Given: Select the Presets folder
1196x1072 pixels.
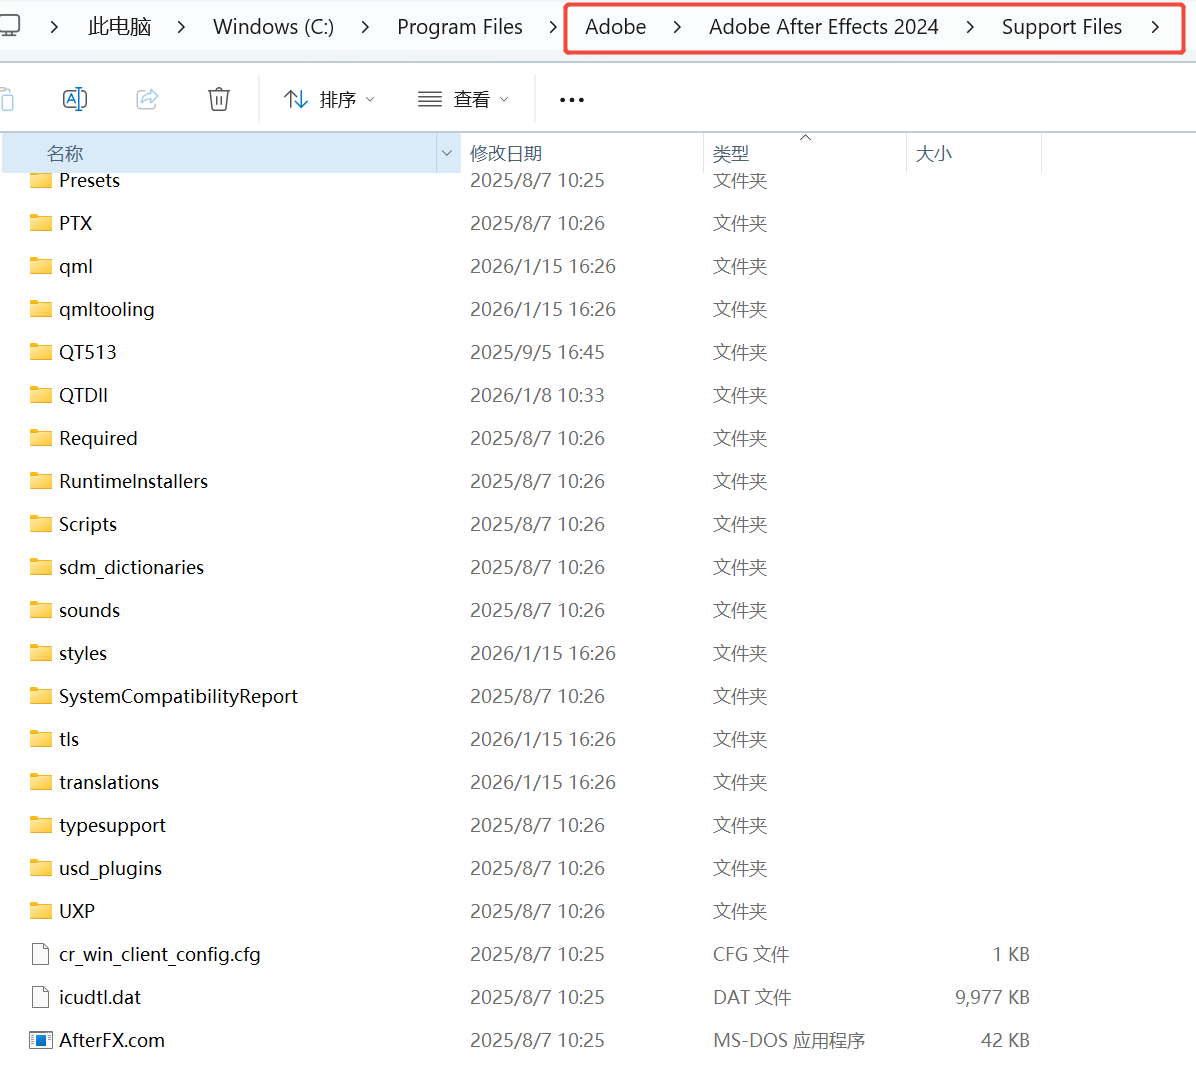Looking at the screenshot, I should (x=89, y=181).
